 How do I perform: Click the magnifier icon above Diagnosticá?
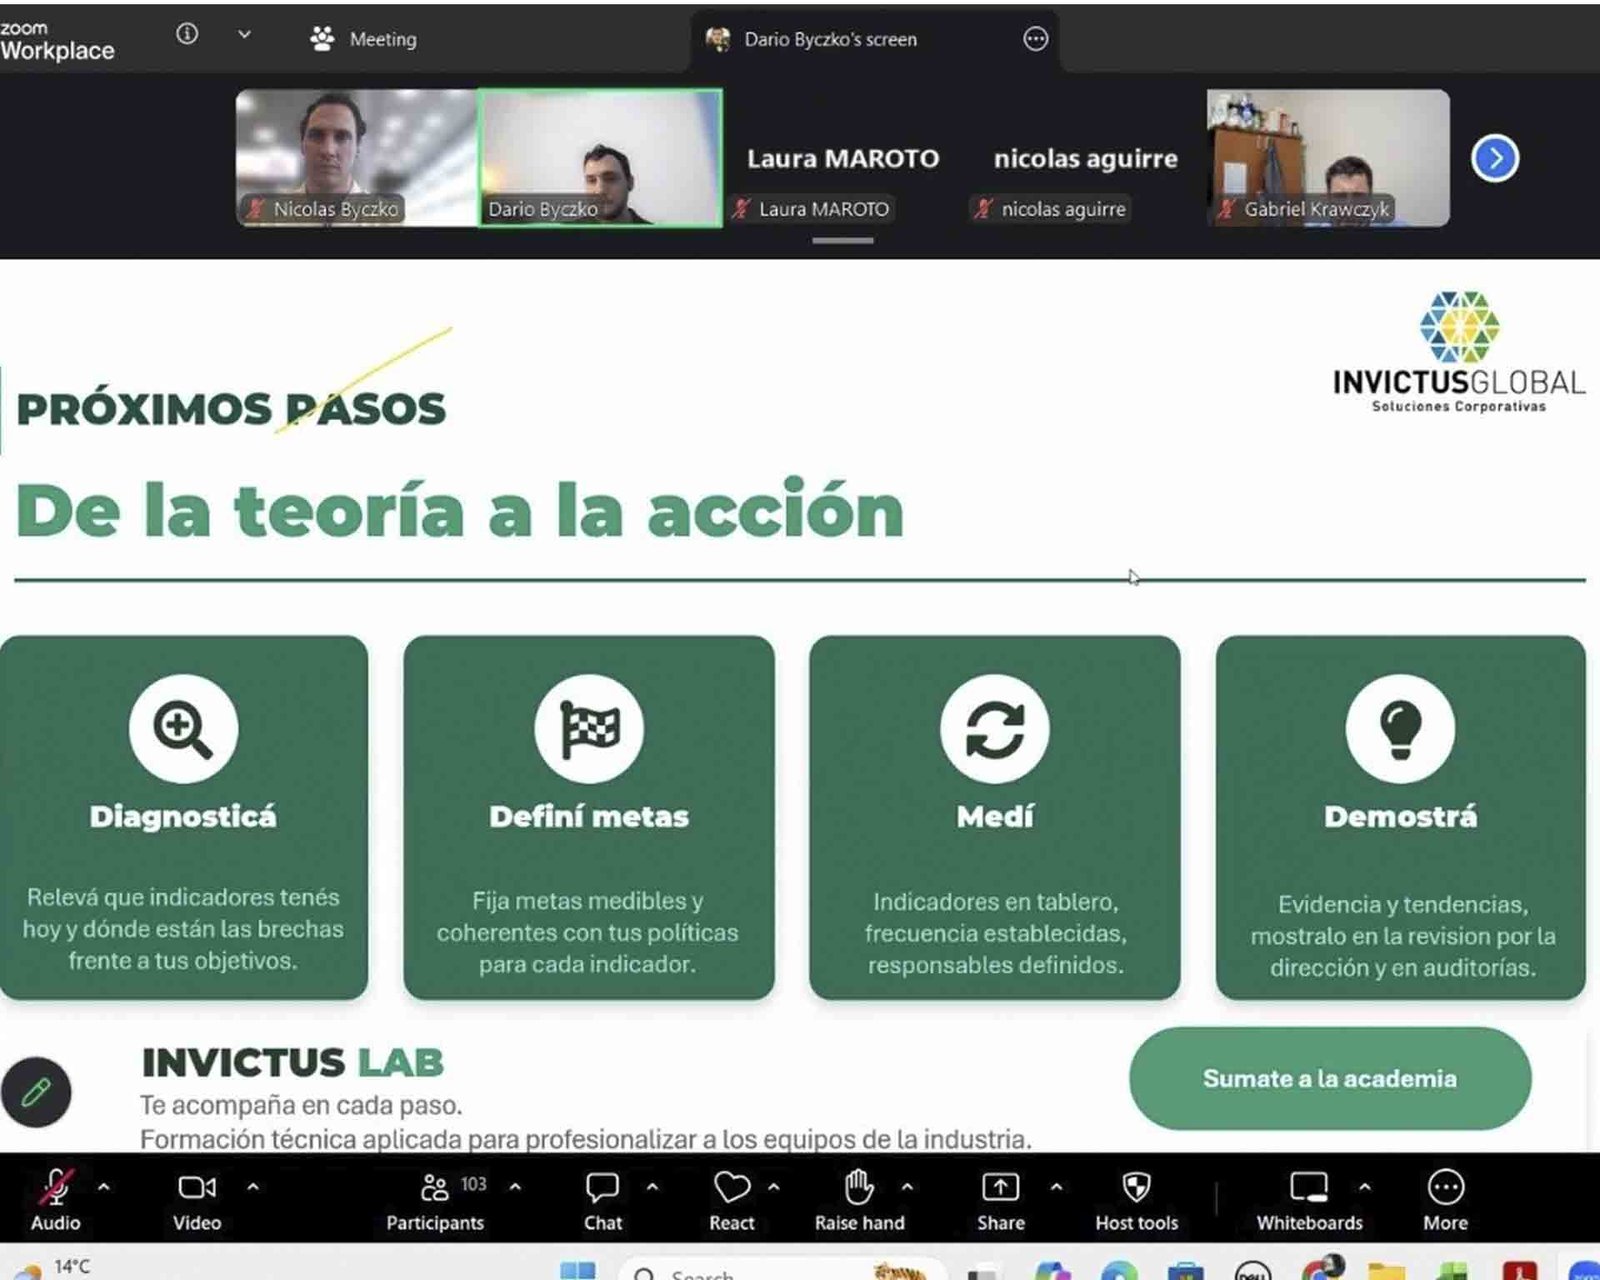183,729
